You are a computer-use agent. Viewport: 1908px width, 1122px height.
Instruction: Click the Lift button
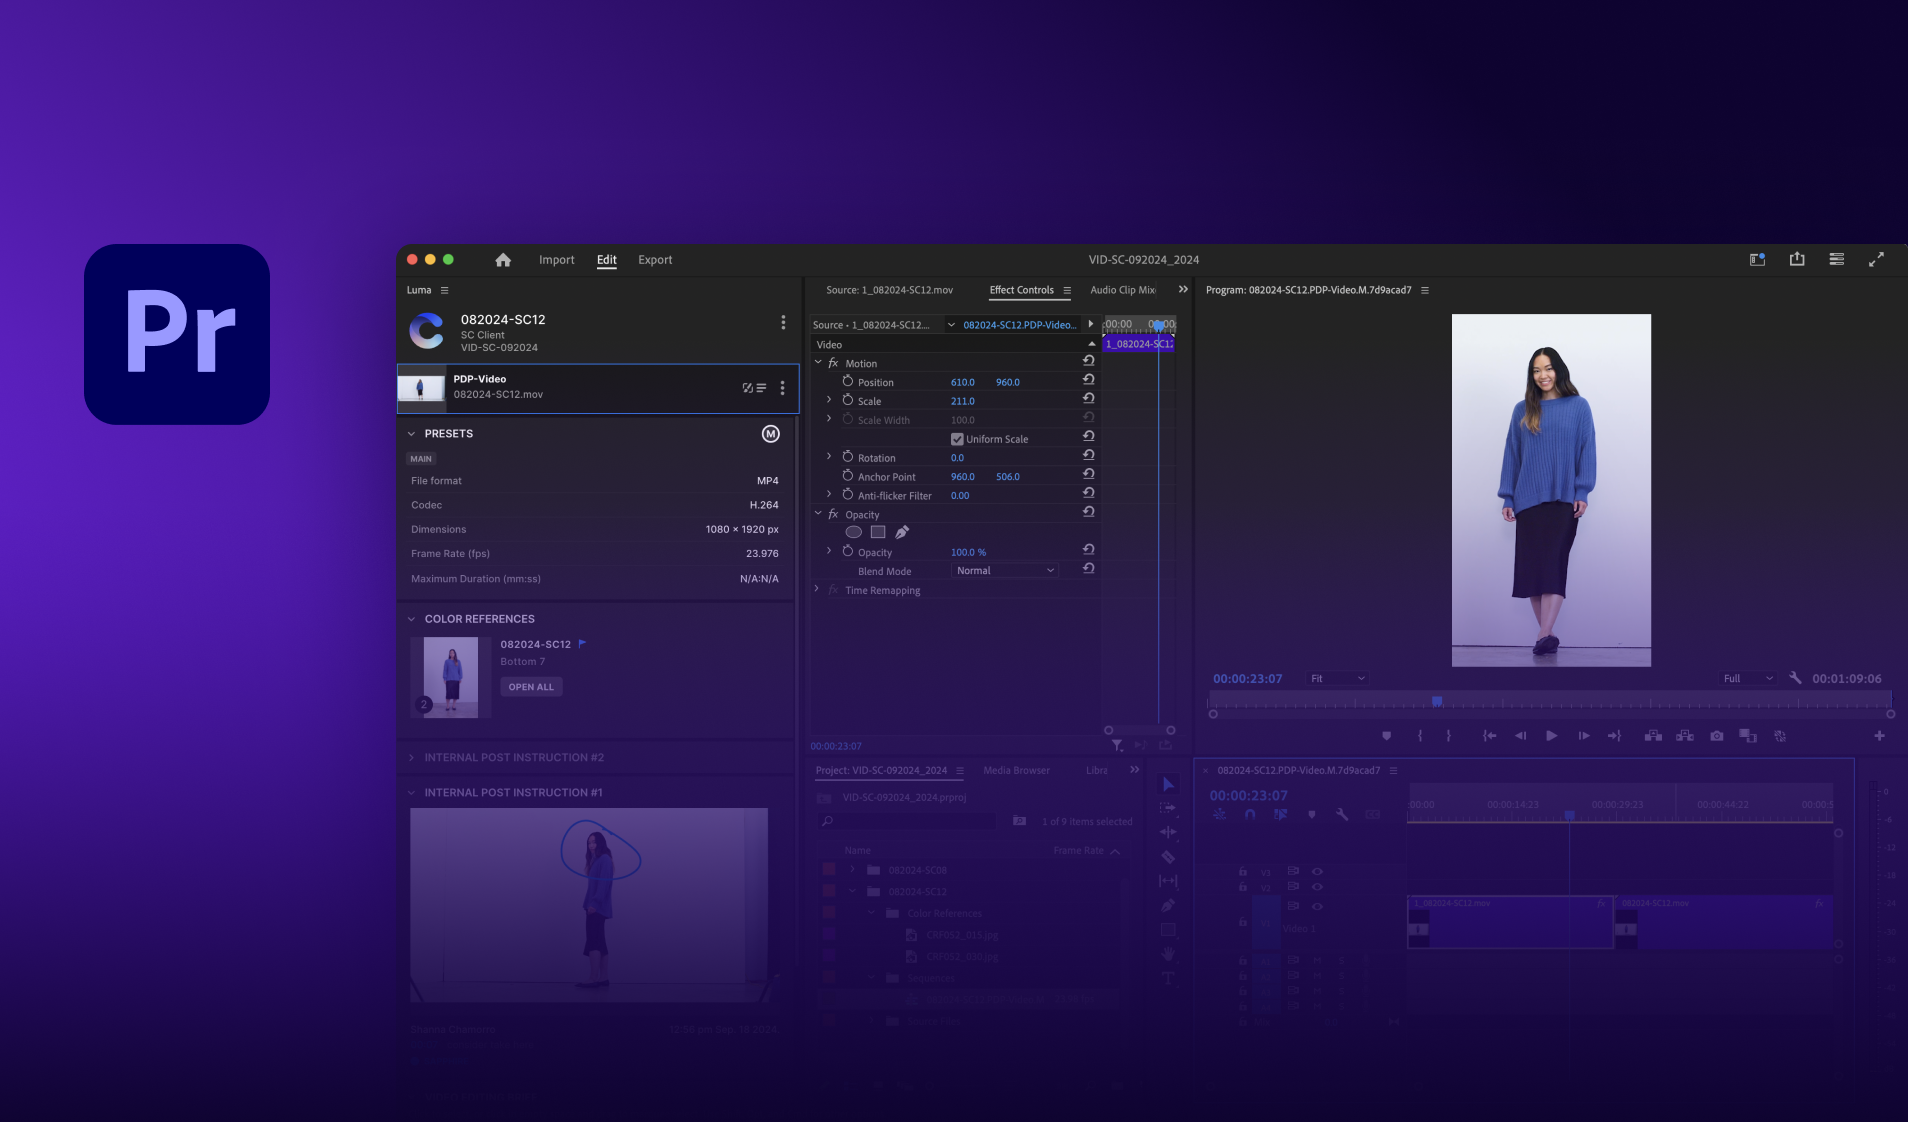pyautogui.click(x=1653, y=736)
